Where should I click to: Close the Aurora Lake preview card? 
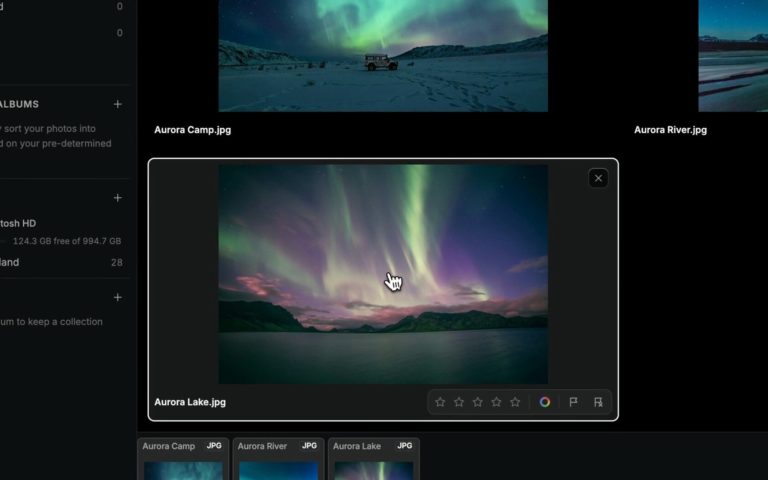(x=598, y=178)
